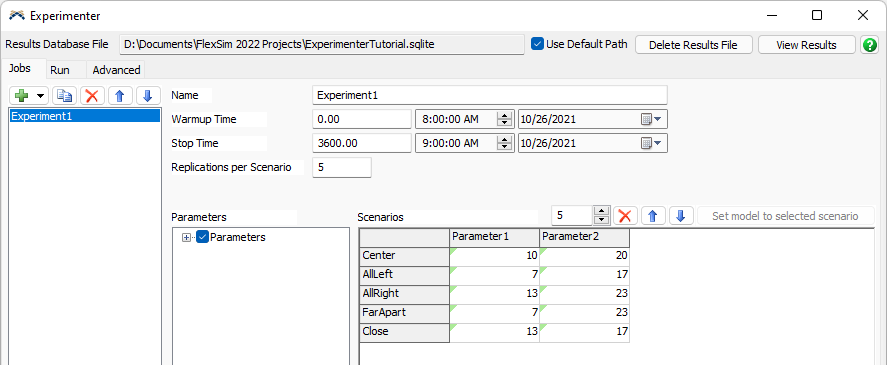This screenshot has height=365, width=887.
Task: Open dropdown arrow beside add job button
Action: [x=40, y=96]
